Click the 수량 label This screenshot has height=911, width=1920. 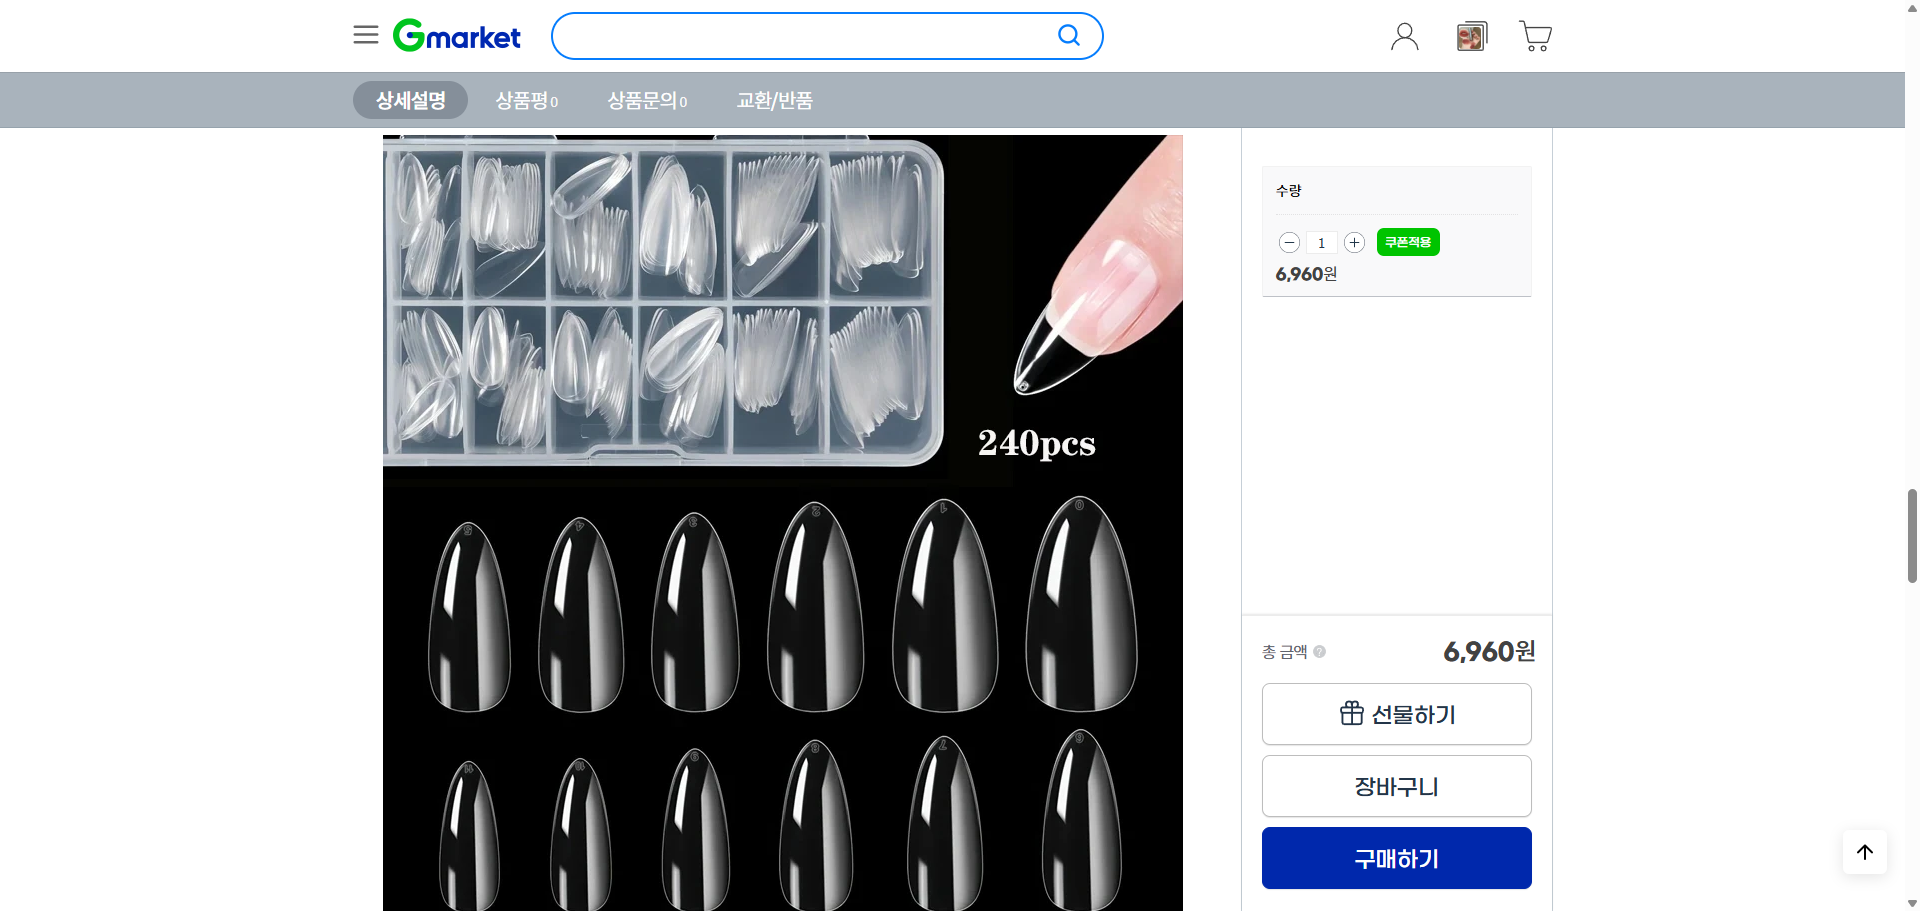(1289, 190)
